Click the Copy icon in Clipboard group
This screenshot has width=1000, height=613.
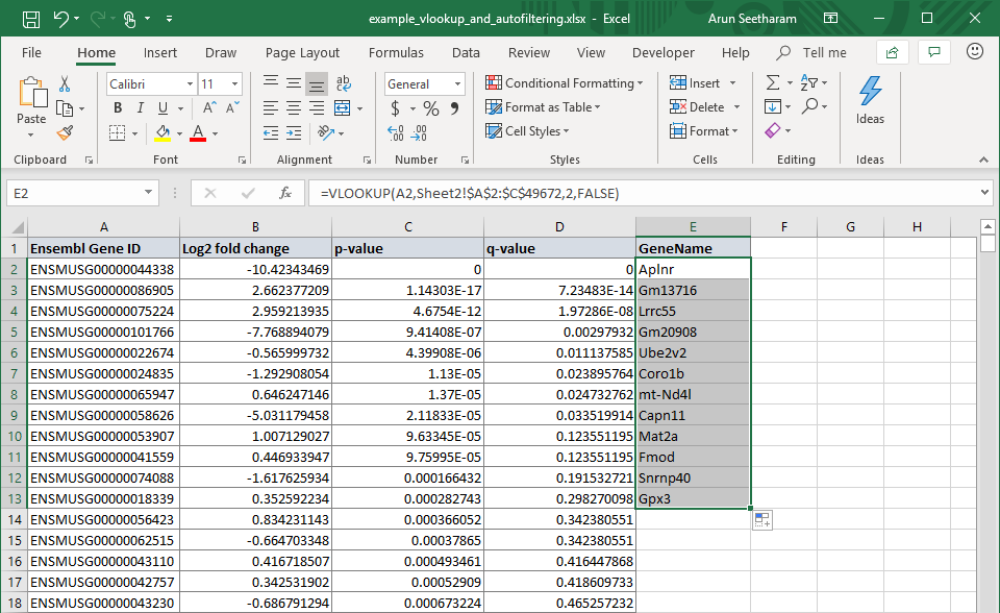pos(64,109)
